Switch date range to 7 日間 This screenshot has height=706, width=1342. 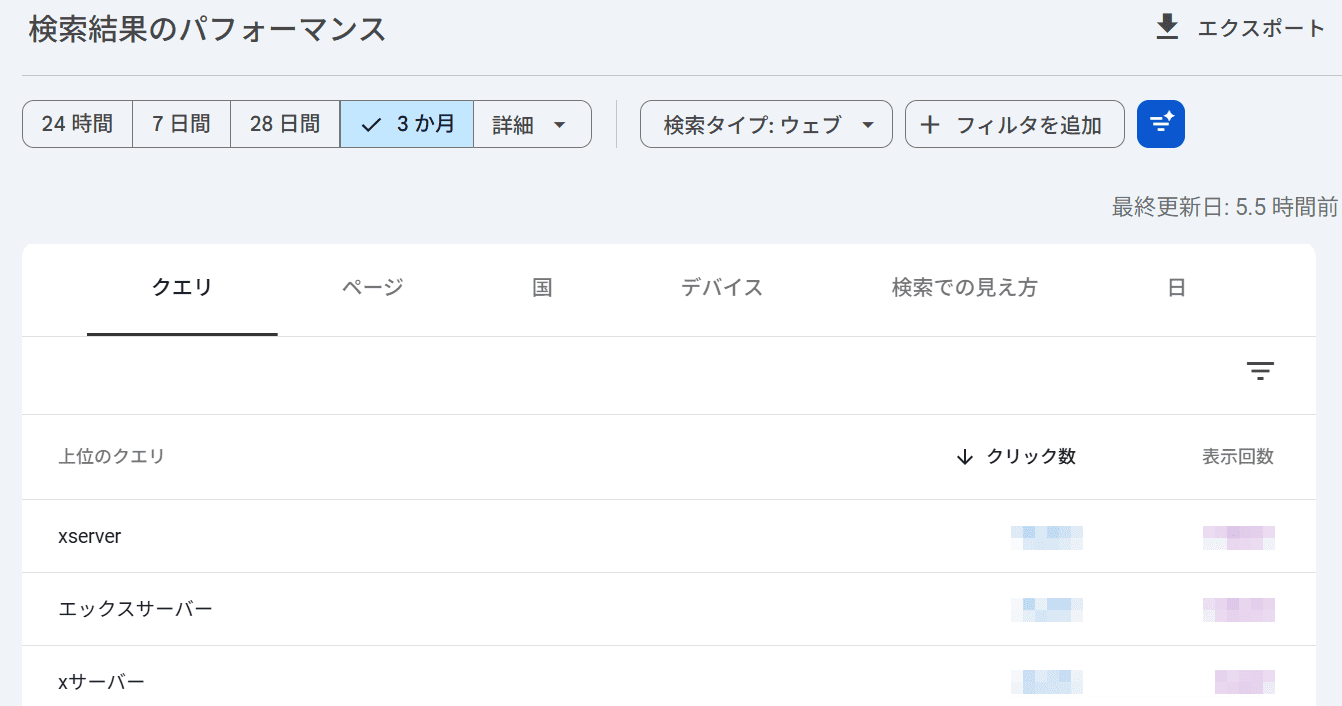pos(181,124)
